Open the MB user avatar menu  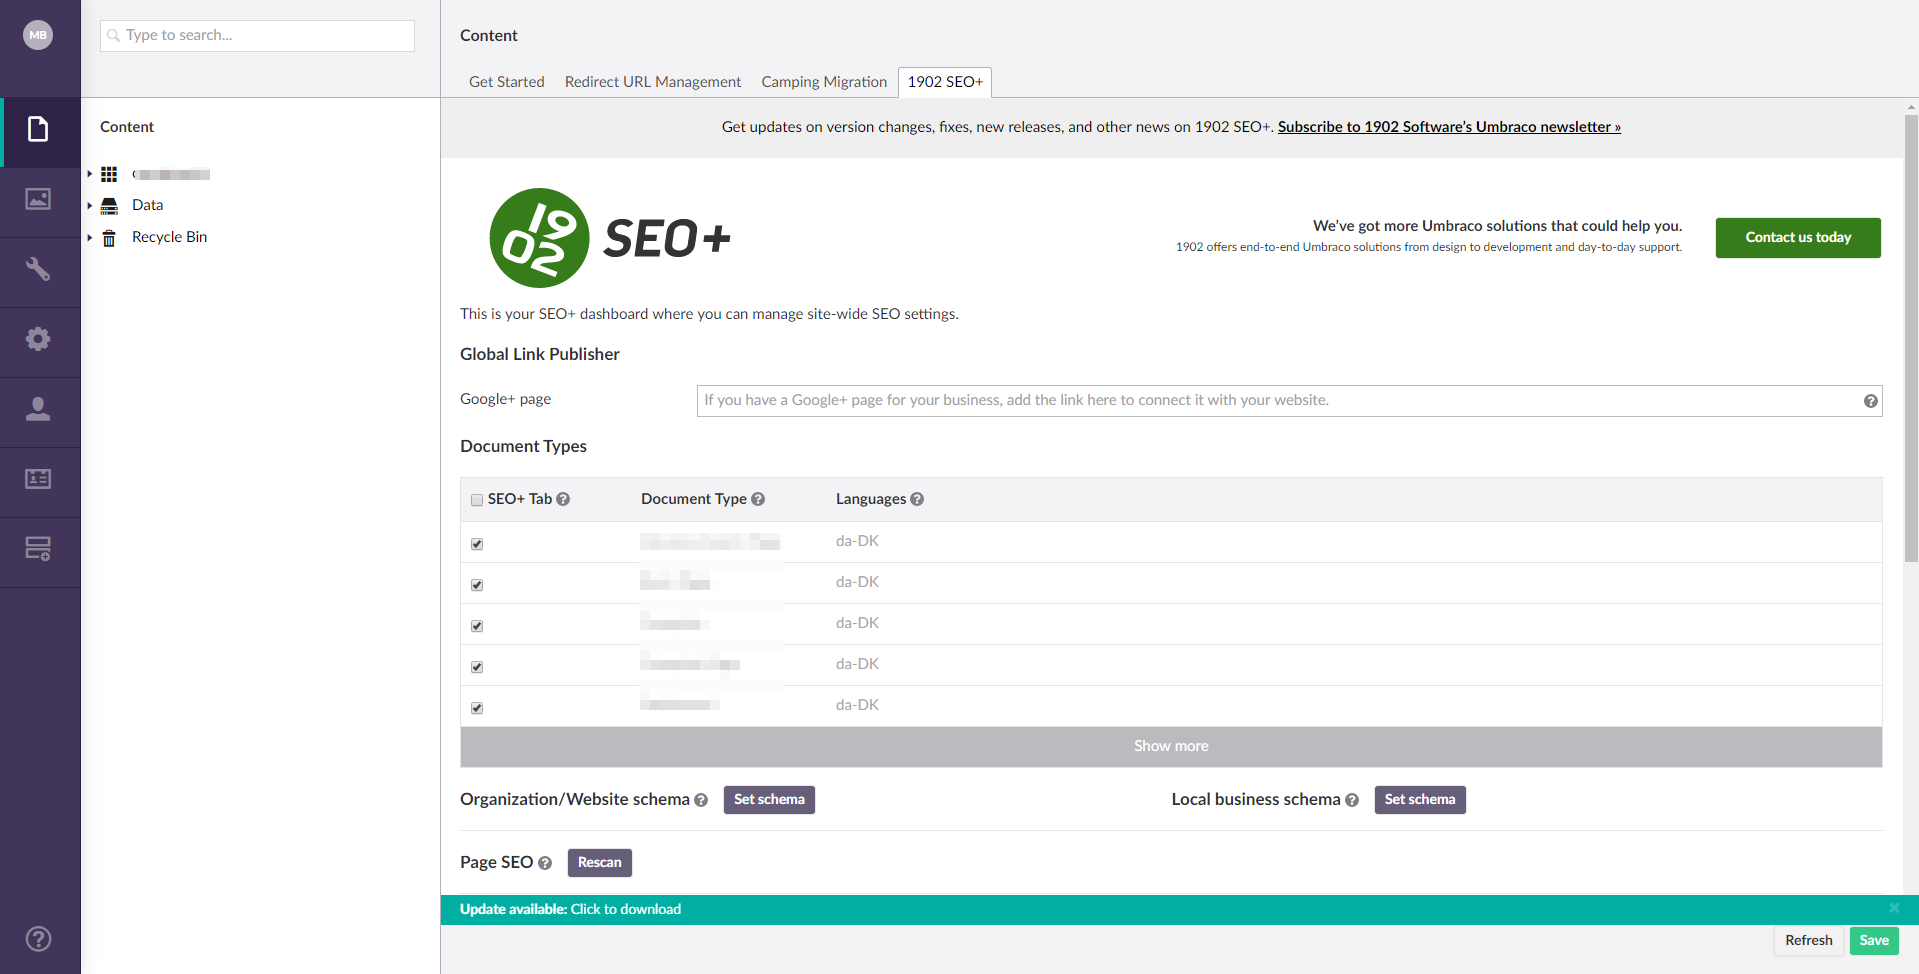click(38, 35)
